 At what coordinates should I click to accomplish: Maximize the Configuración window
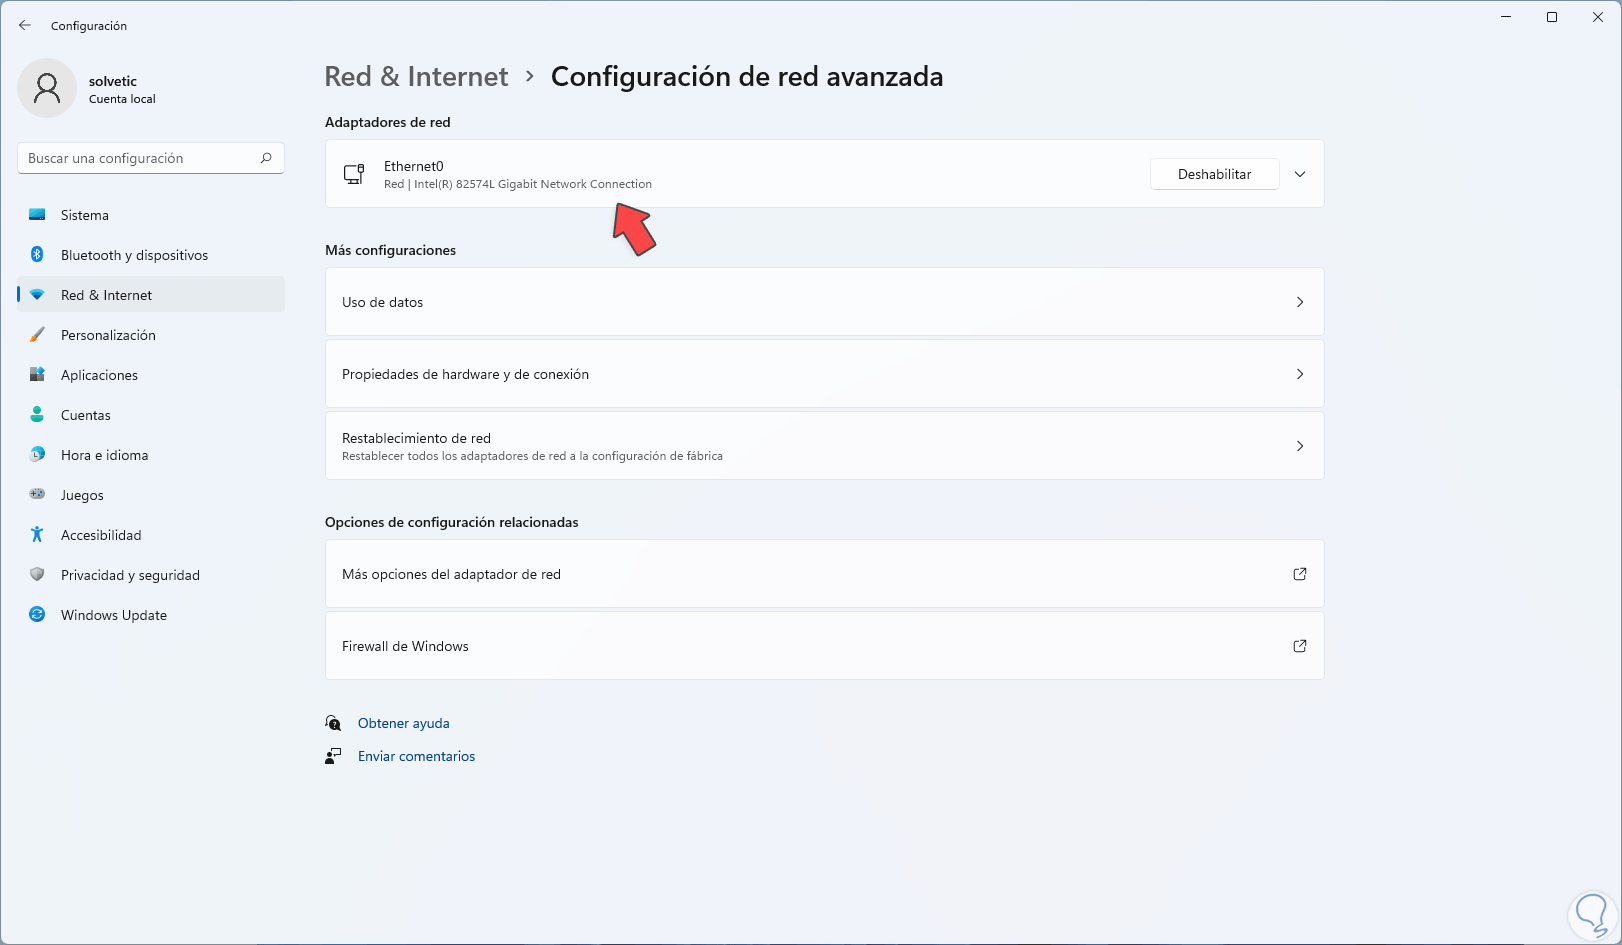[x=1552, y=17]
